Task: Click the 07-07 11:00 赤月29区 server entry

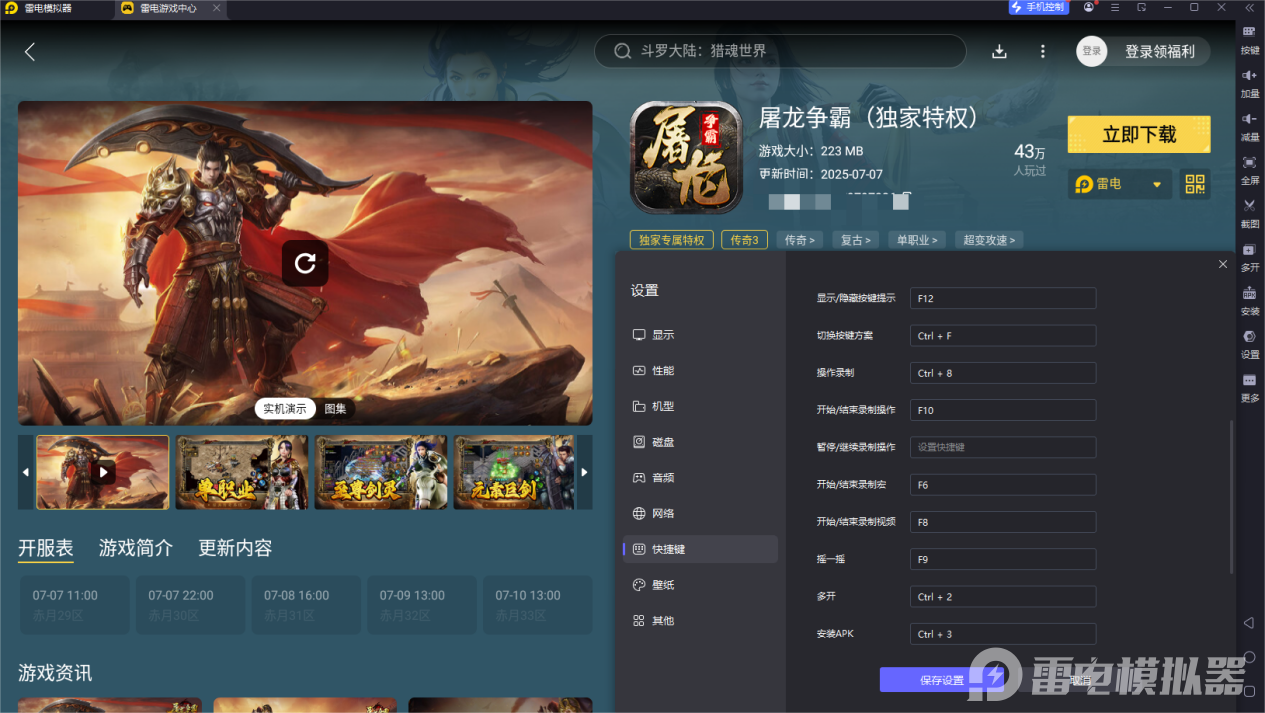Action: tap(74, 605)
